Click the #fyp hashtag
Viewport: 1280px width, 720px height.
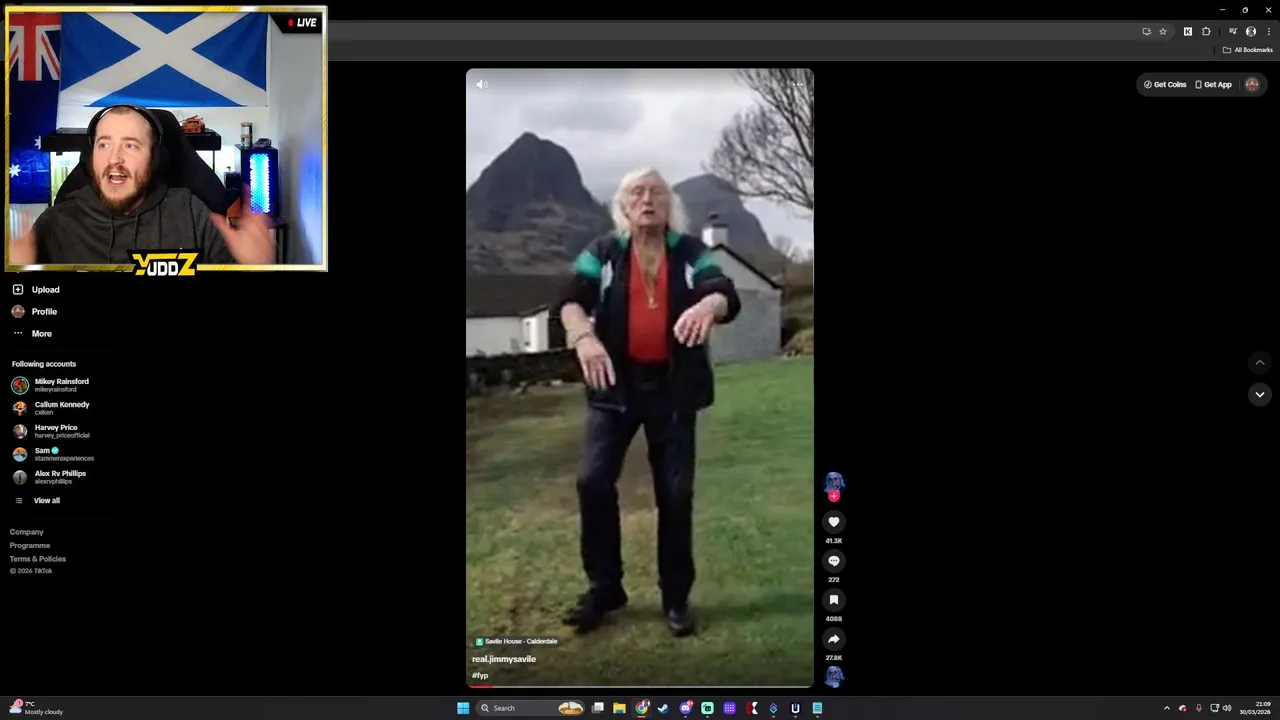480,676
